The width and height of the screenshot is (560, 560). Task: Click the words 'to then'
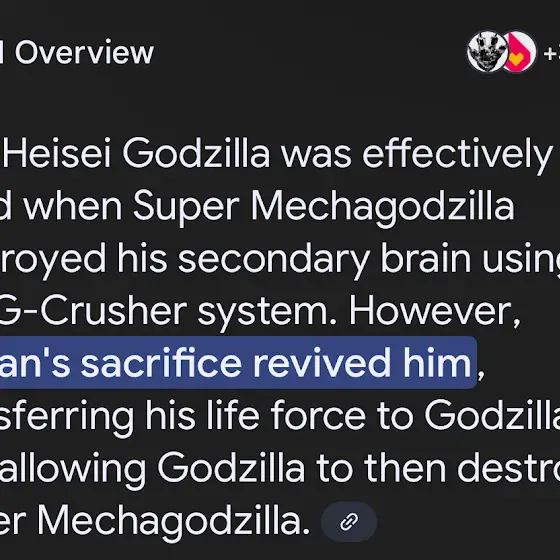tap(381, 468)
